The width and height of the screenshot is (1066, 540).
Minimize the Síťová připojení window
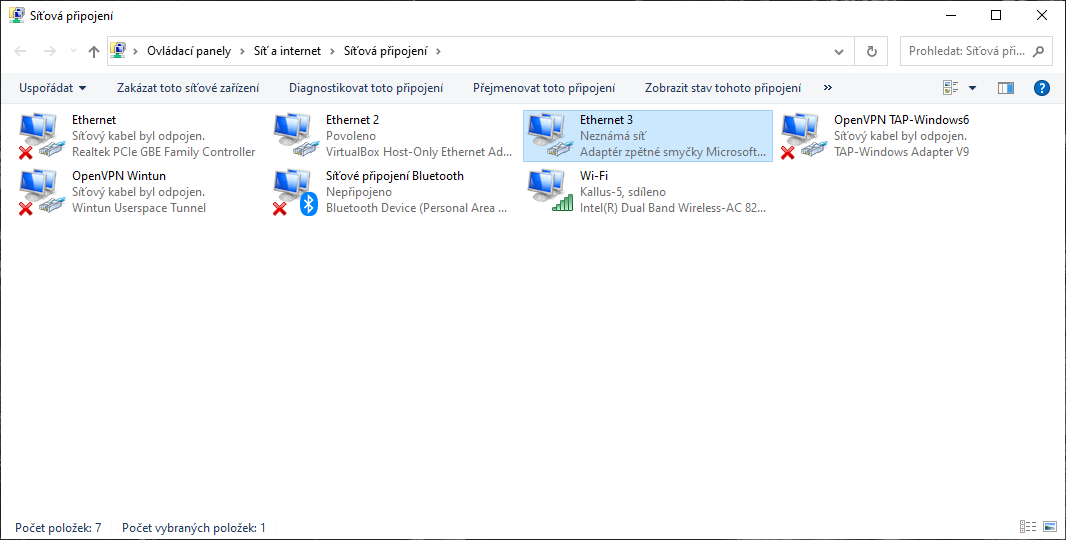pos(950,15)
